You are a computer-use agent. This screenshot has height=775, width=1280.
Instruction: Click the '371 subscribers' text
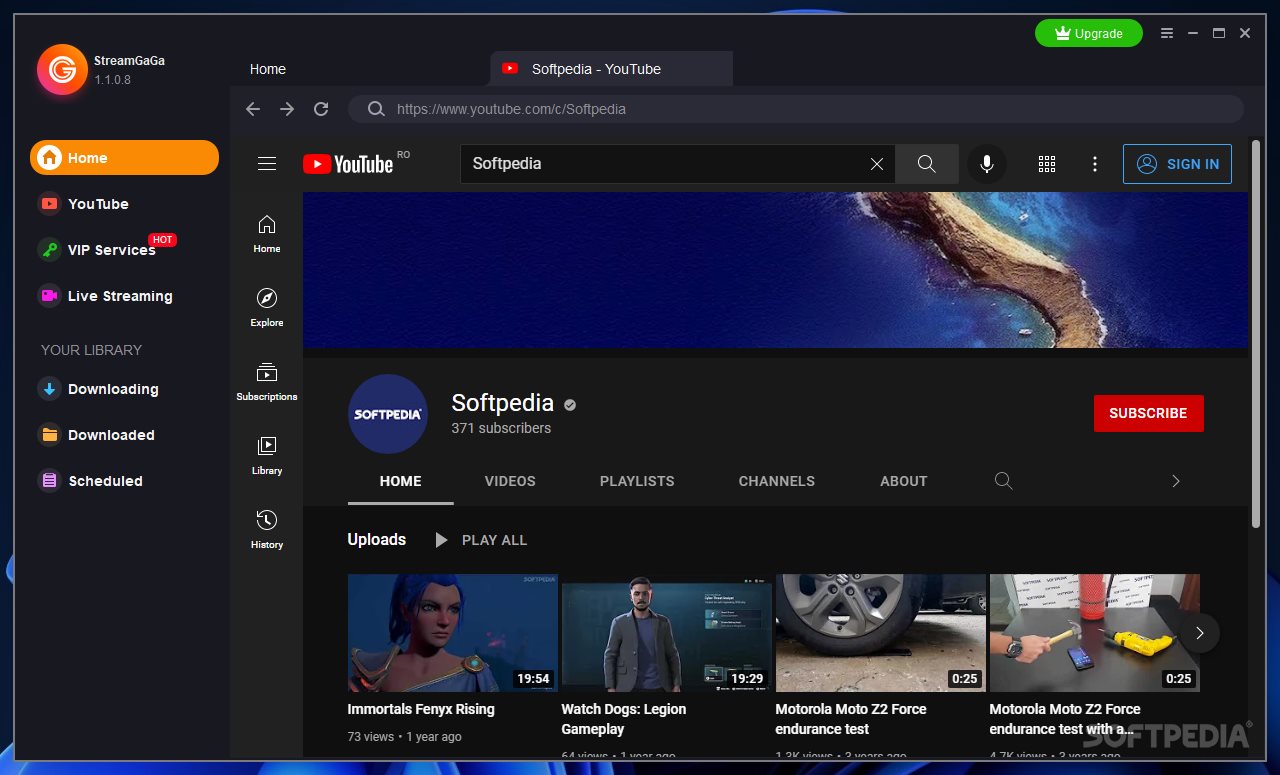click(x=501, y=428)
